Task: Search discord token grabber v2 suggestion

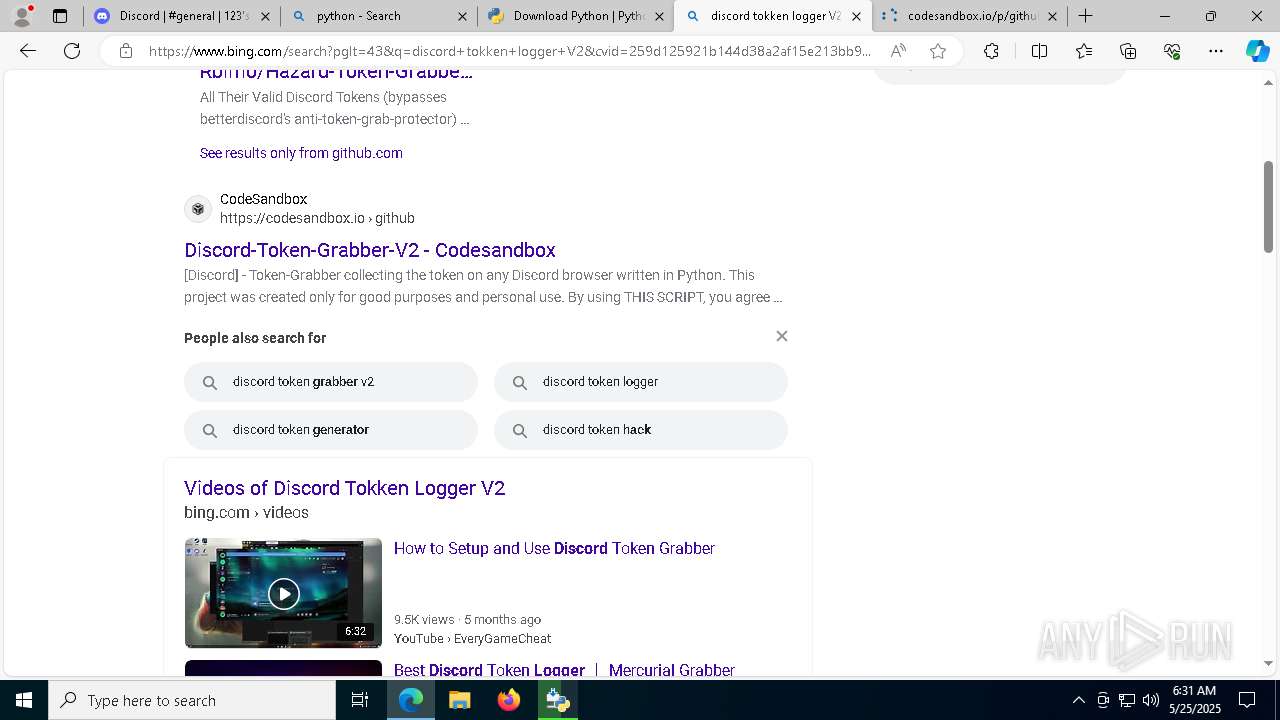Action: [331, 382]
